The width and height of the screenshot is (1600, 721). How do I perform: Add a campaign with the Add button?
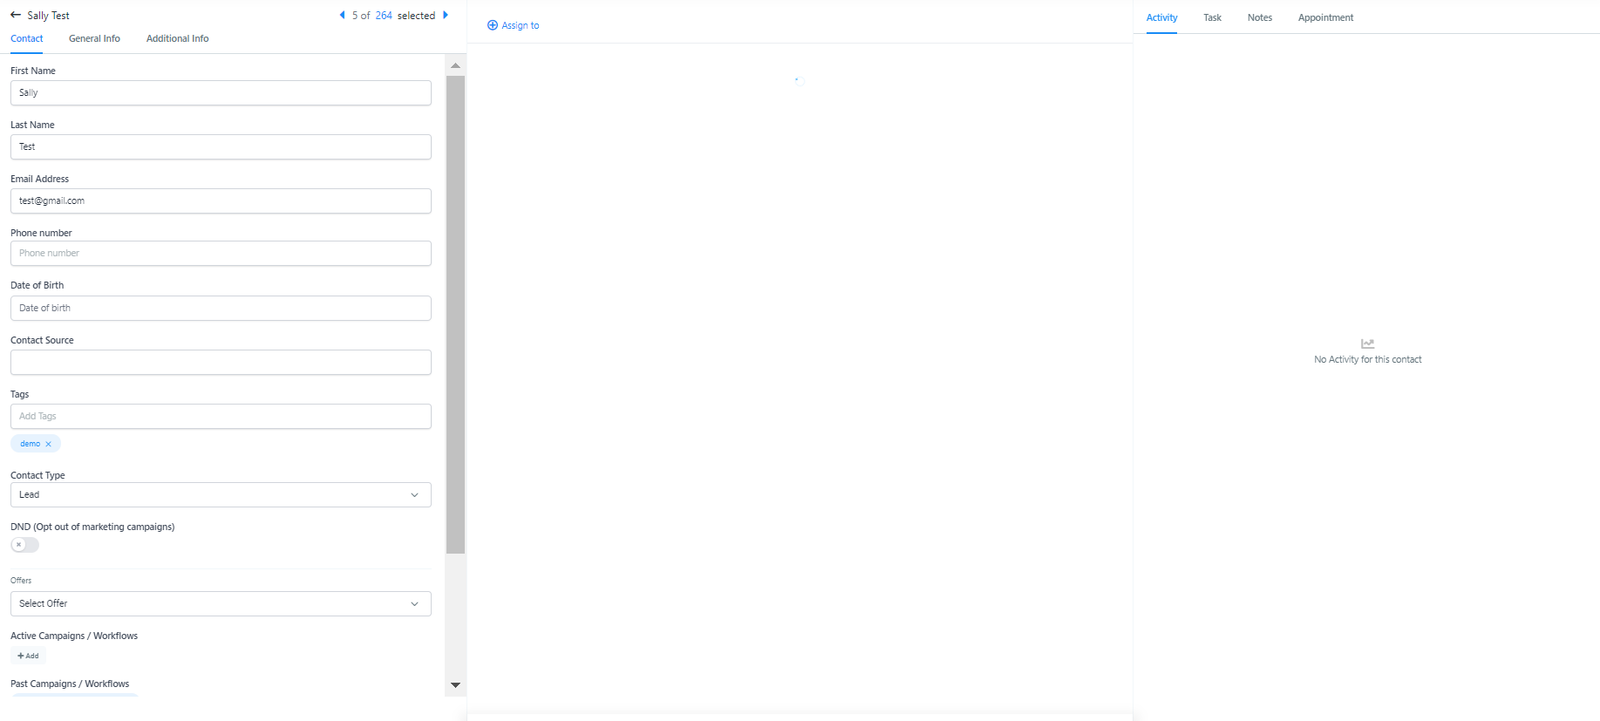tap(28, 656)
